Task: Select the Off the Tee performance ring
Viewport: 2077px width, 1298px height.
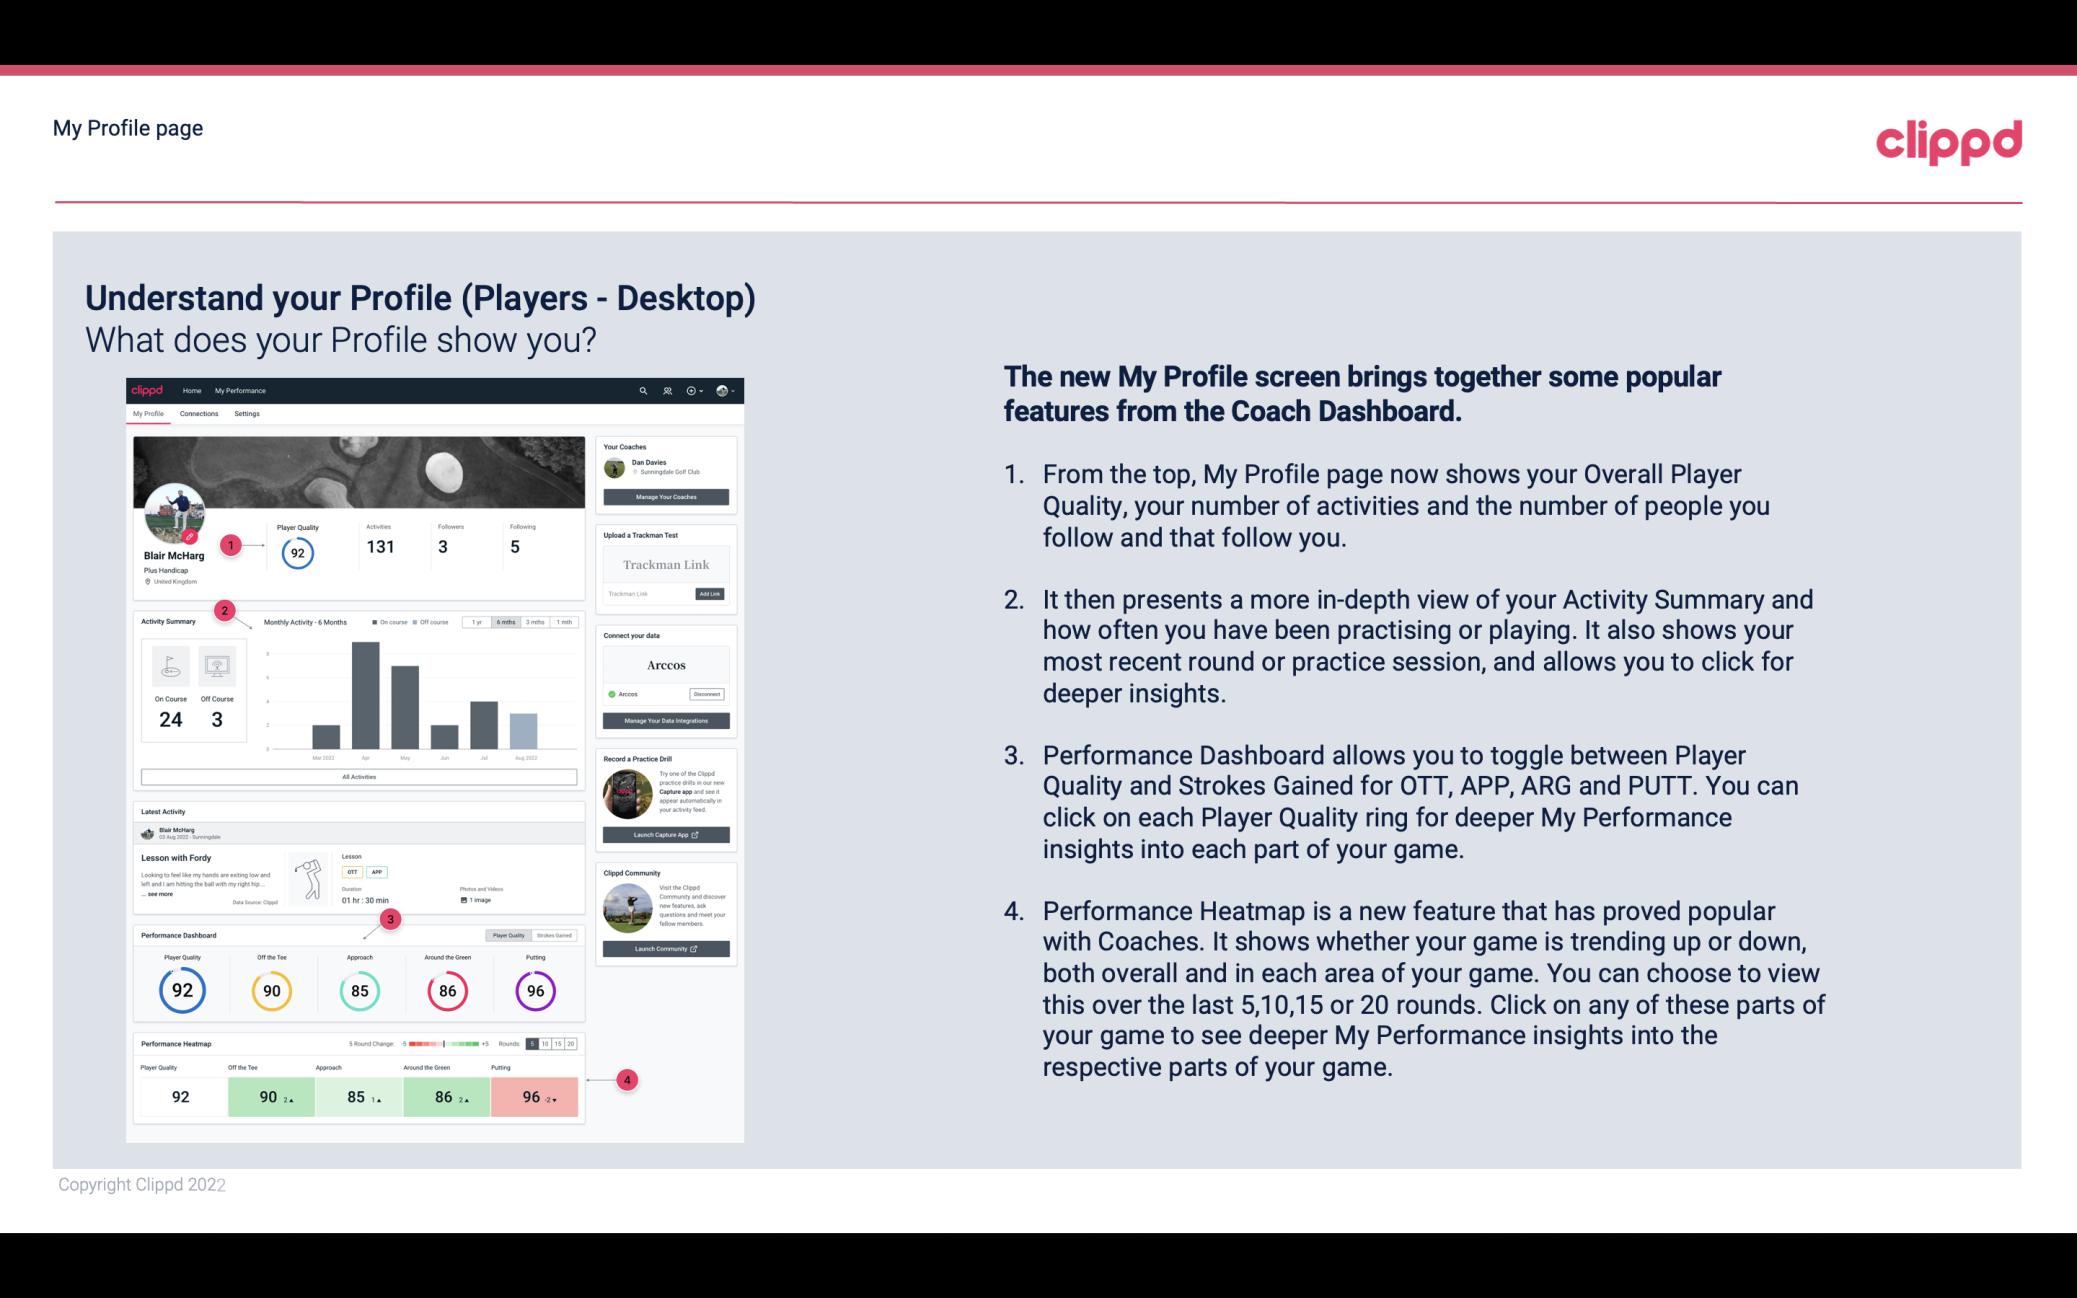Action: pos(269,990)
